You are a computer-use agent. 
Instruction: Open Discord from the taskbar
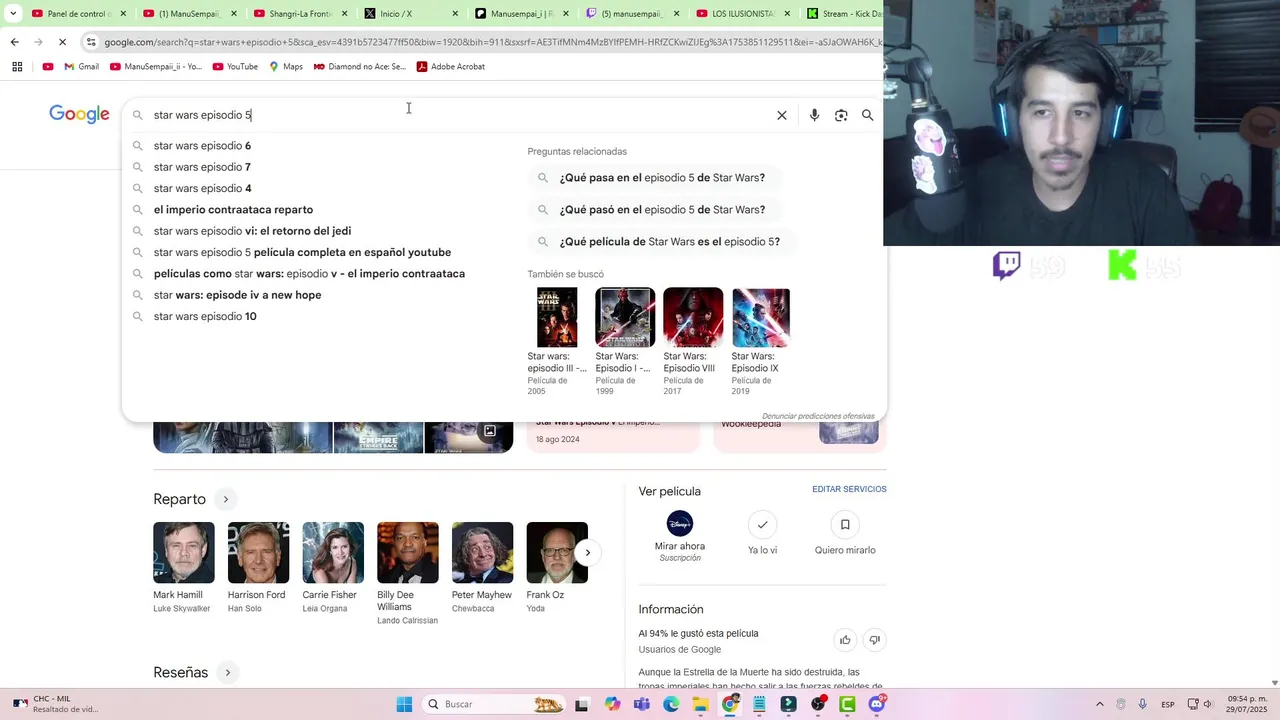click(x=877, y=704)
